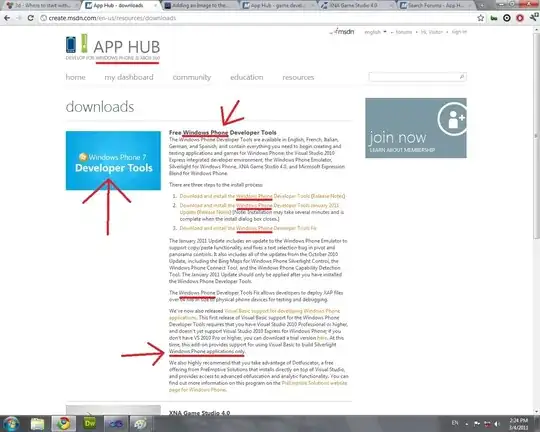Screen dimensions: 540x432
Task: Expand the 'english' language dropdown
Action: [x=375, y=32]
